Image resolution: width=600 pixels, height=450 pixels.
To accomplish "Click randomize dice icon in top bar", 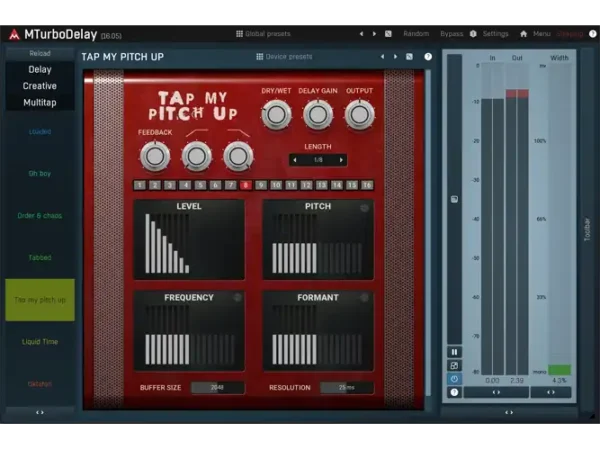I will pos(388,34).
